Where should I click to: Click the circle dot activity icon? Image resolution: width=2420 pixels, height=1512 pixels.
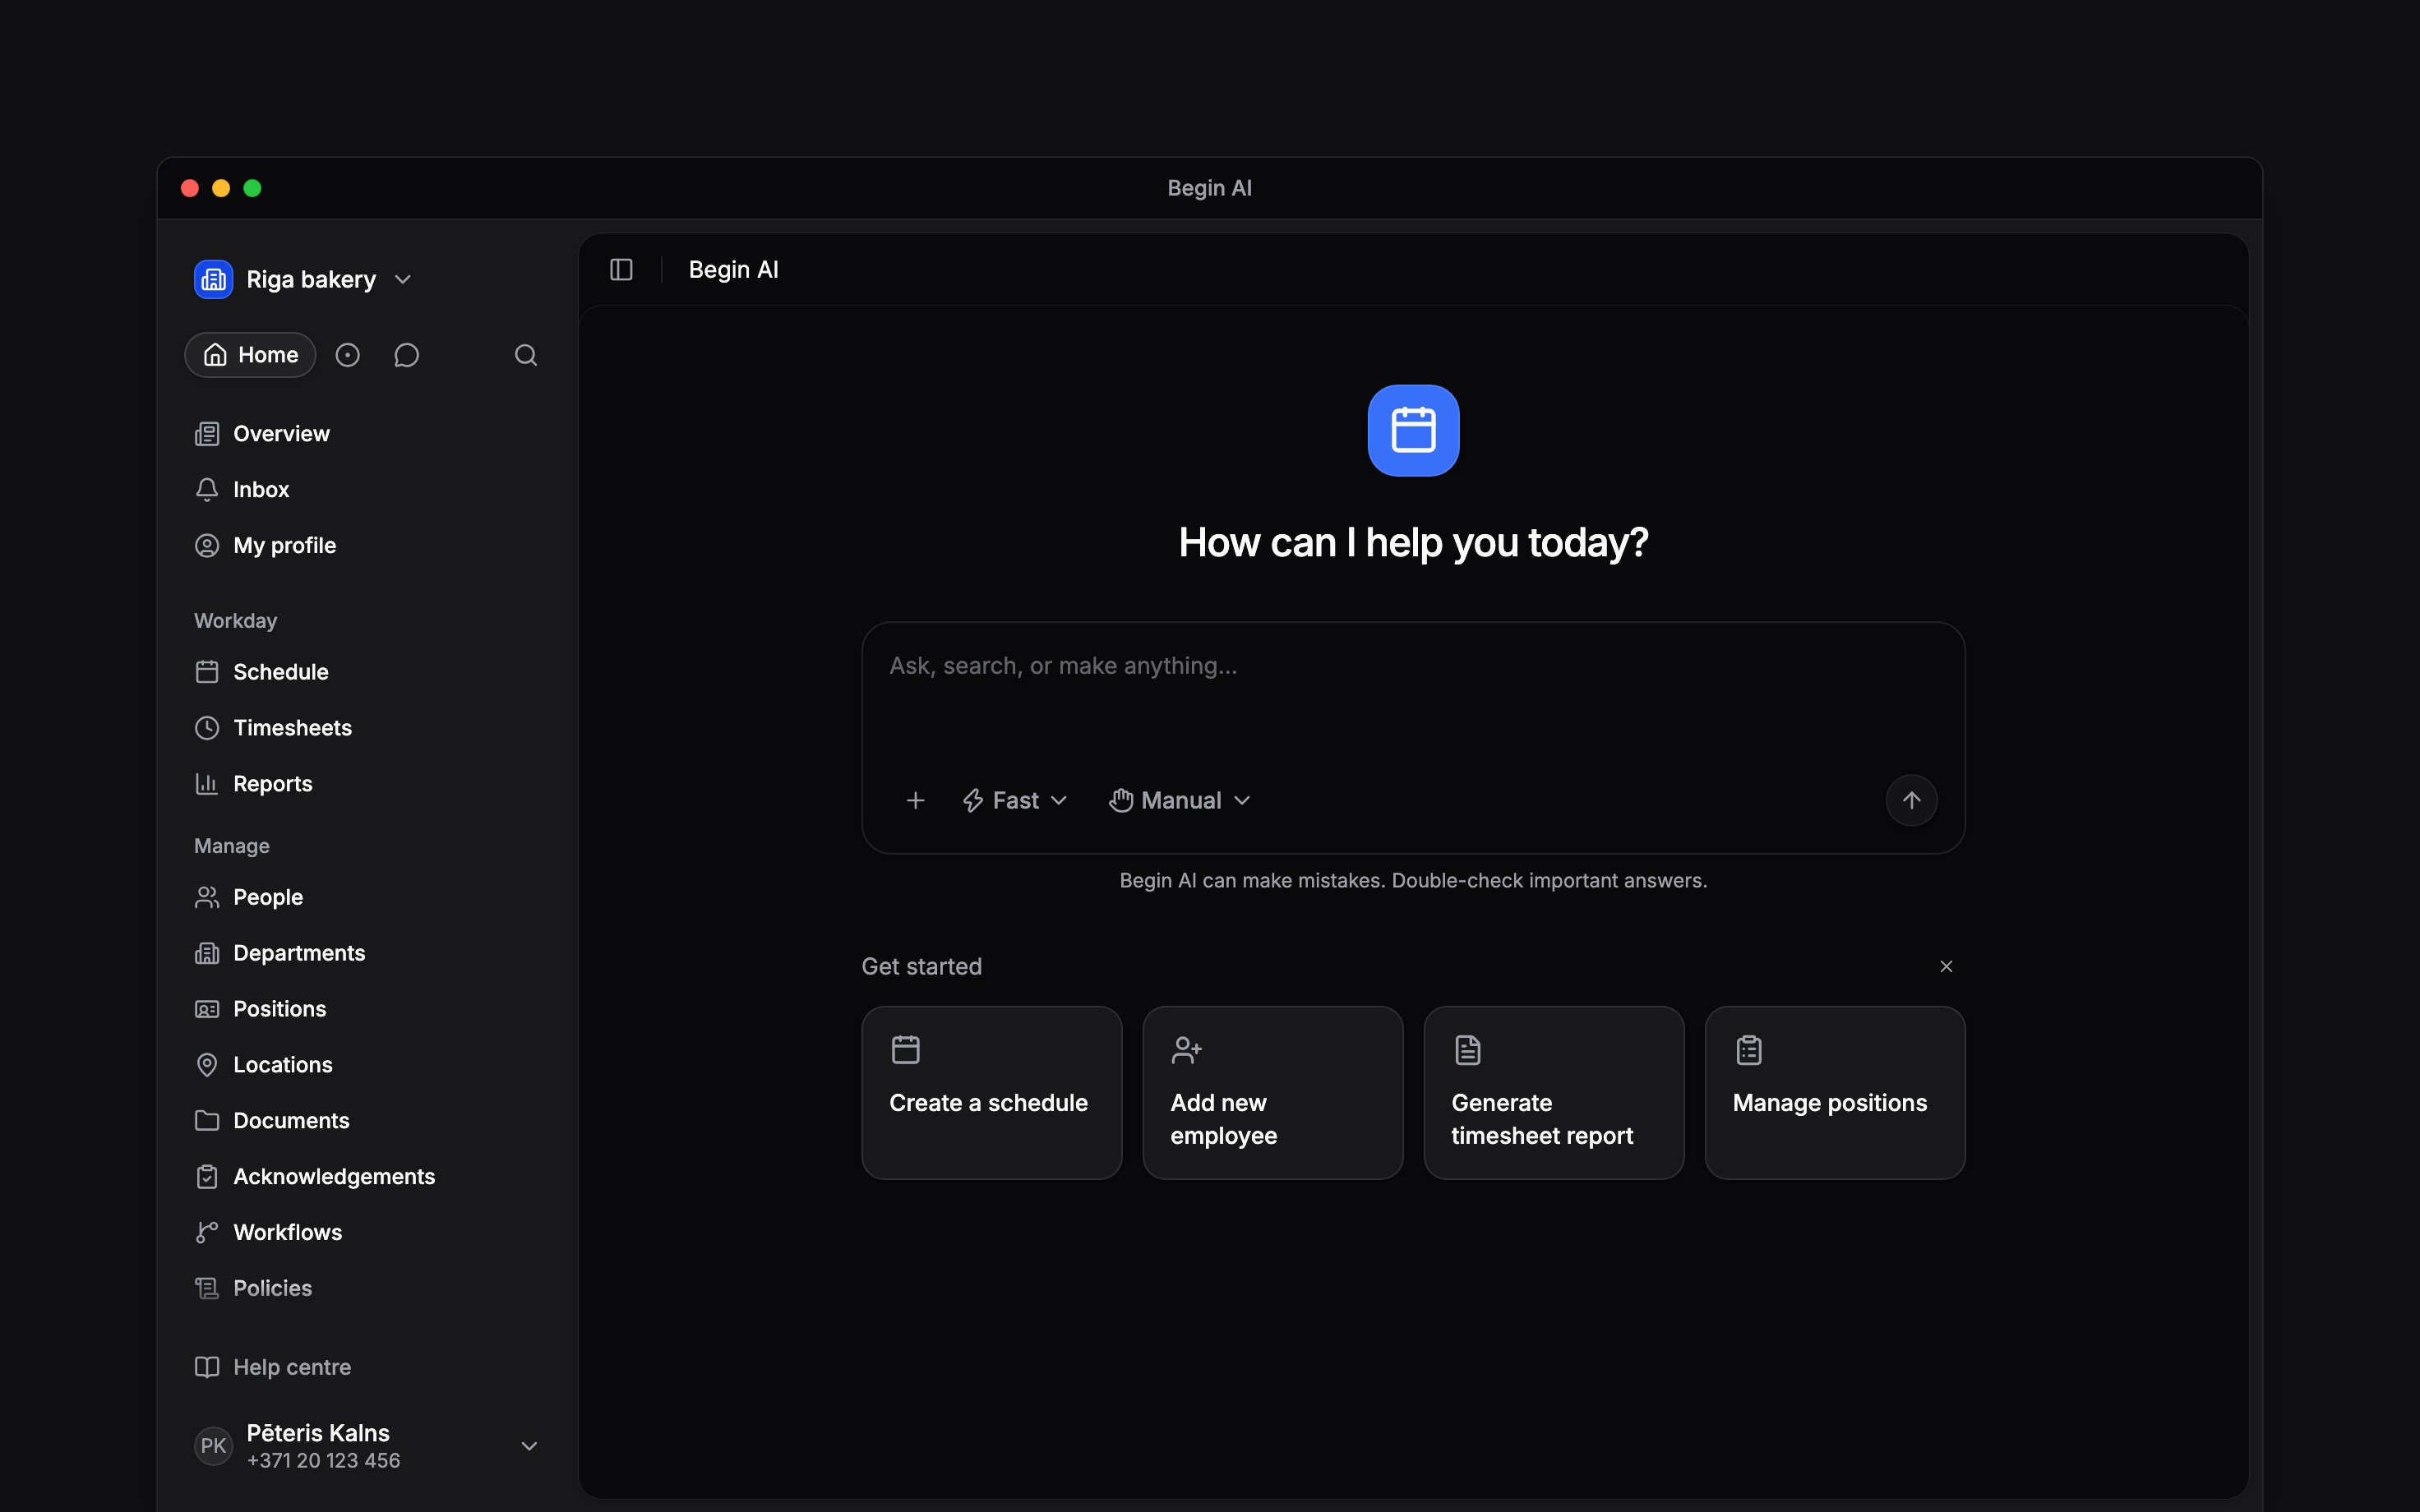(348, 355)
